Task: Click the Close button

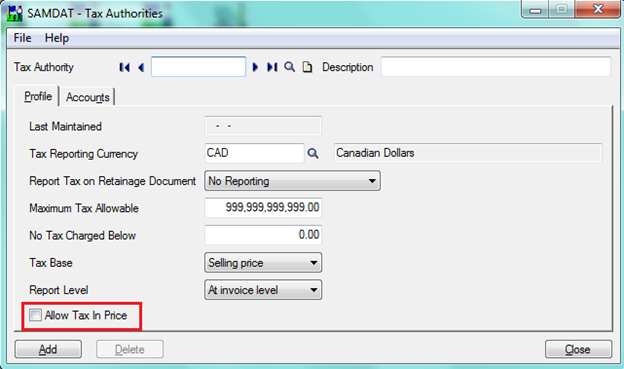Action: [x=578, y=349]
